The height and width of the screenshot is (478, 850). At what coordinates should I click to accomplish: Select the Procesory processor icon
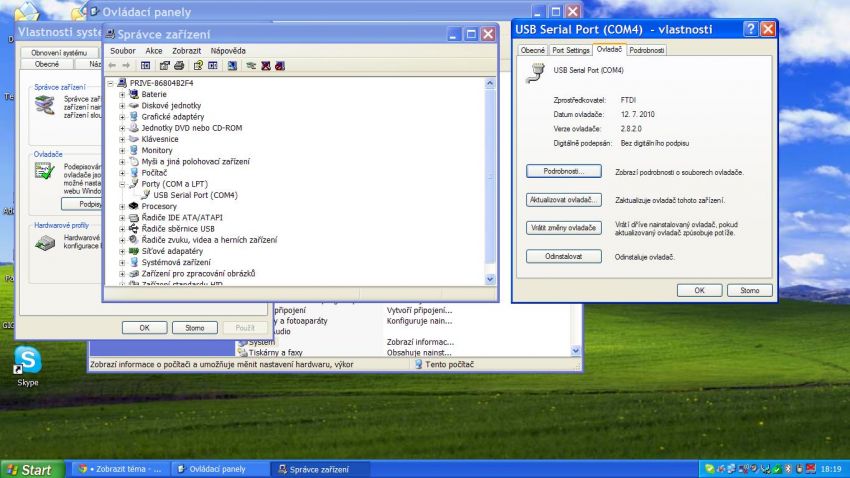(x=133, y=206)
